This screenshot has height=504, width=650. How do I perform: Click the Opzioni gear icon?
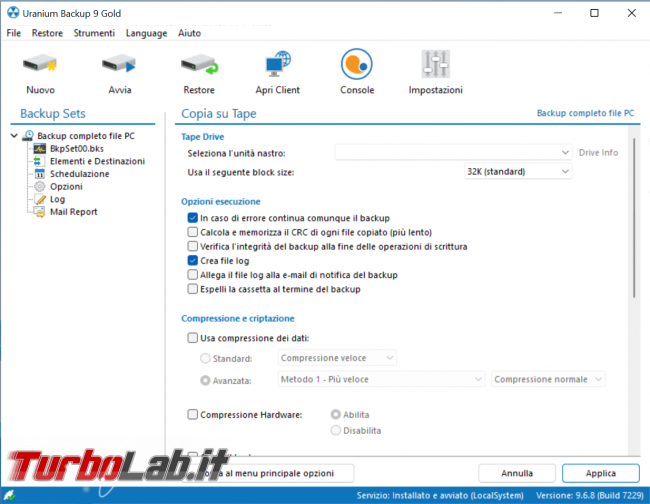(39, 187)
